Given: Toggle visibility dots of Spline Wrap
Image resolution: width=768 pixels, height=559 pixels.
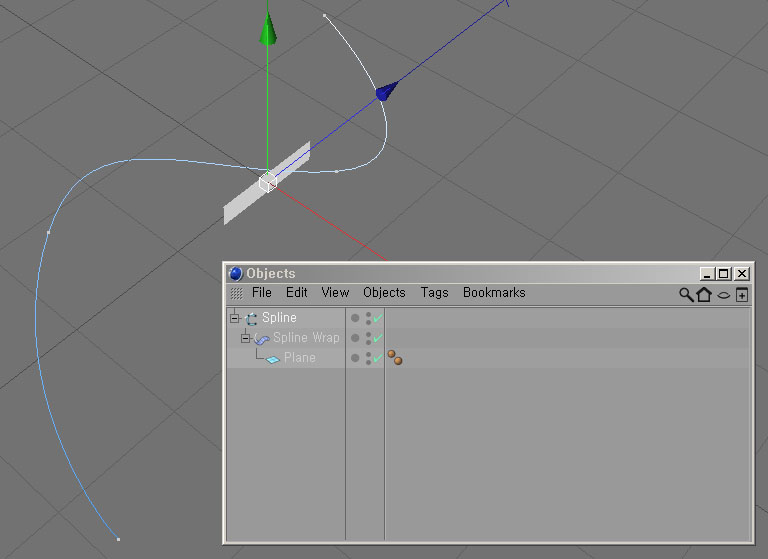Looking at the screenshot, I should 368,338.
